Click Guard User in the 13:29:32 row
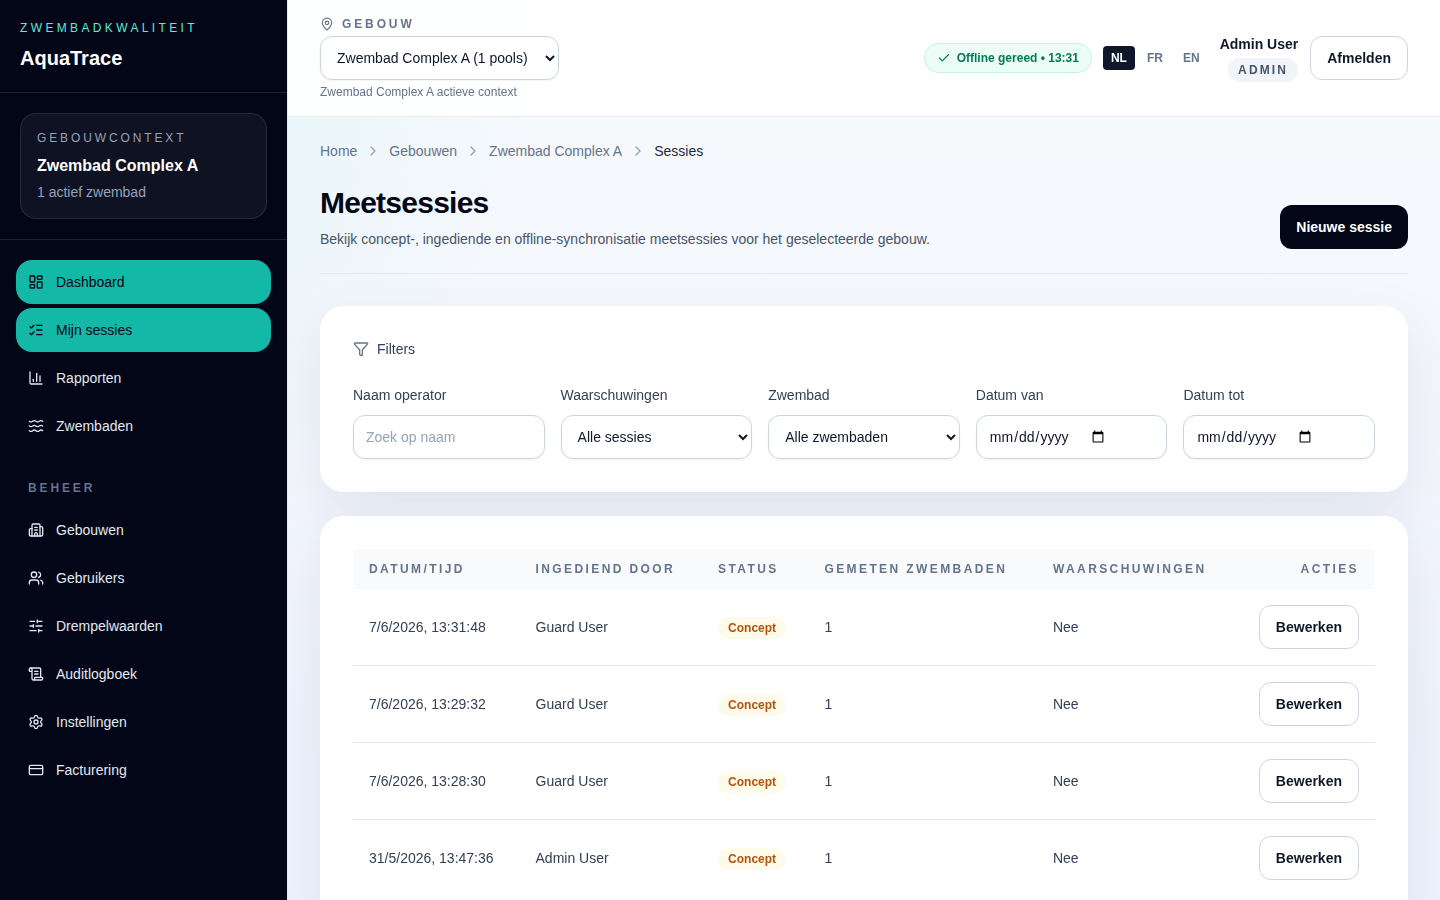1440x900 pixels. pyautogui.click(x=571, y=704)
